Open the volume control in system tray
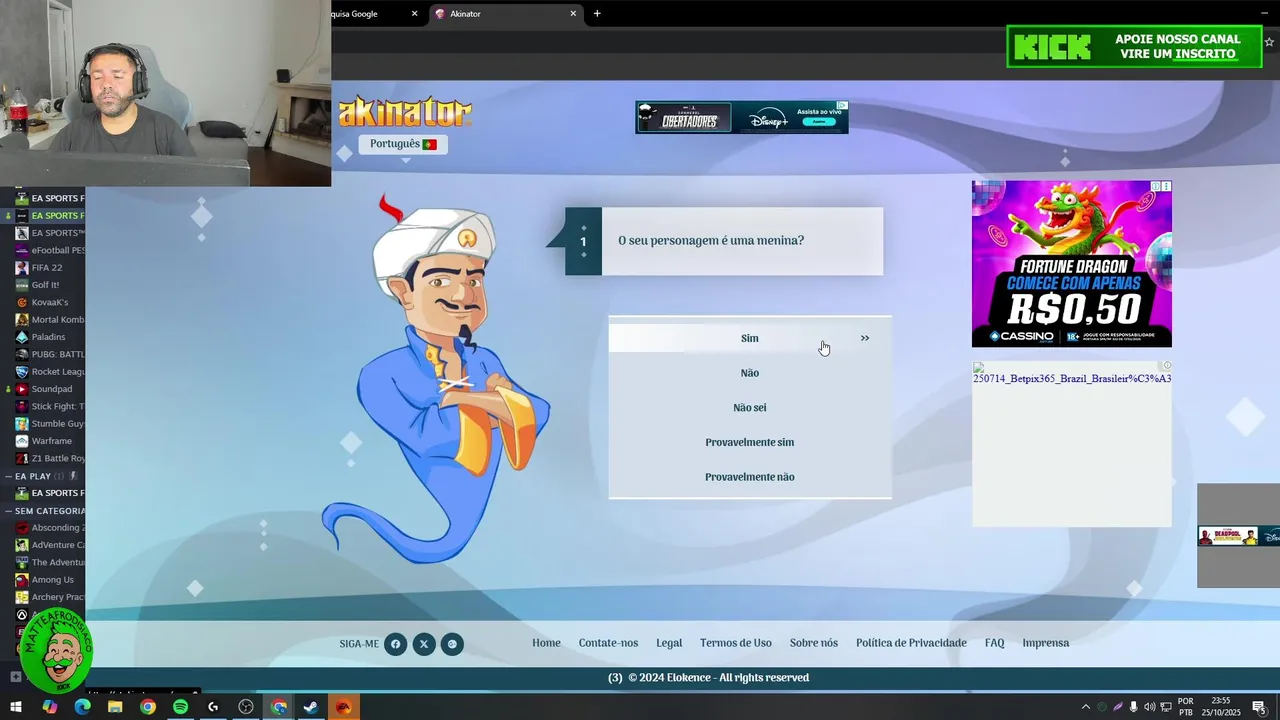 tap(1149, 707)
